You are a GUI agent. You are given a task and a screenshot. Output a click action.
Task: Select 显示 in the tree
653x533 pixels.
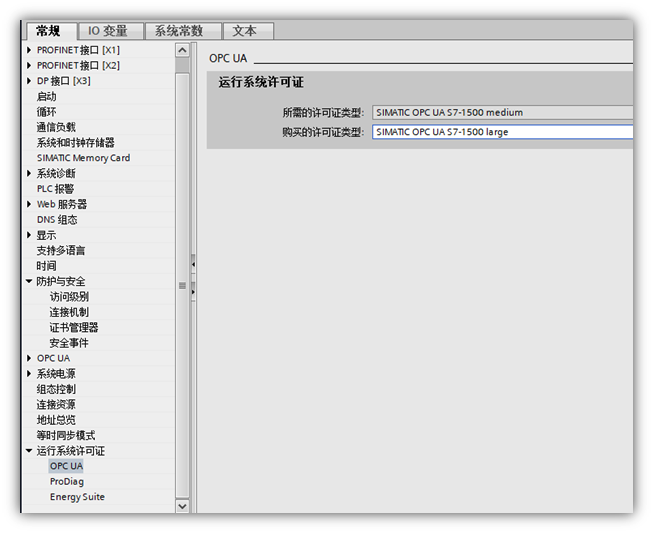pos(46,235)
